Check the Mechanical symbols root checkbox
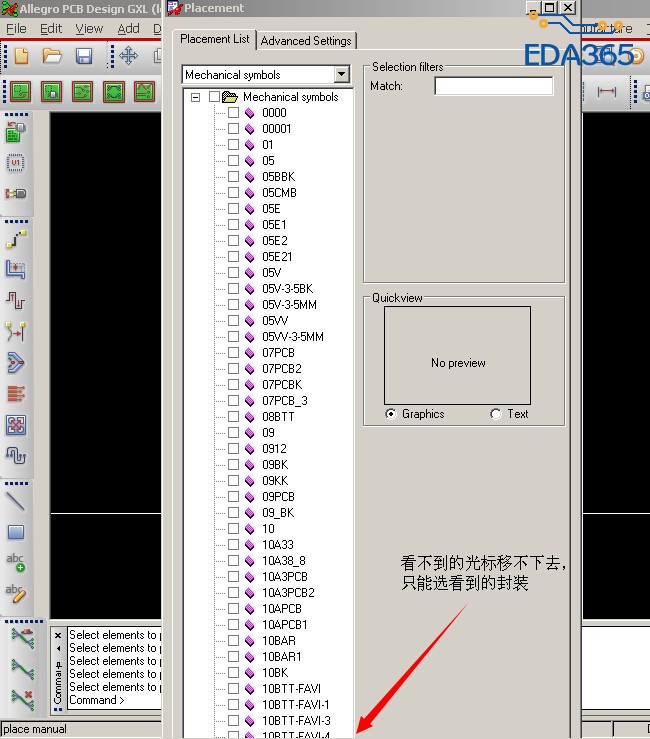This screenshot has width=650, height=739. point(214,97)
